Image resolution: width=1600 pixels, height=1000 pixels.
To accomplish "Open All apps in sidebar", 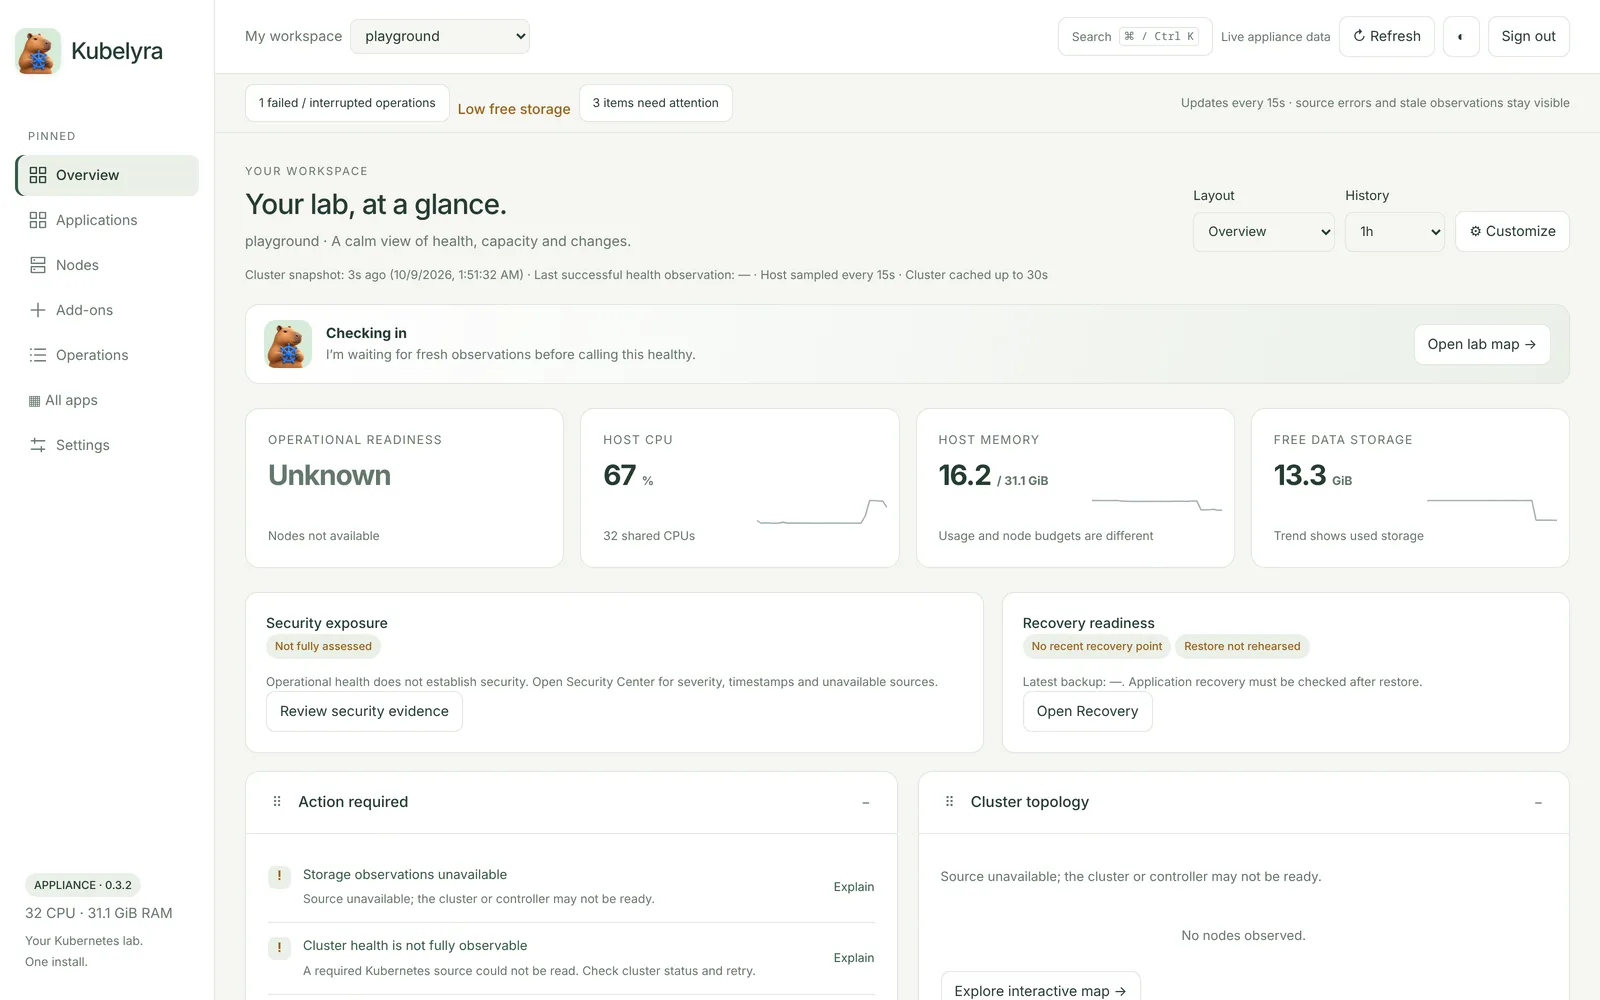I will tap(107, 400).
